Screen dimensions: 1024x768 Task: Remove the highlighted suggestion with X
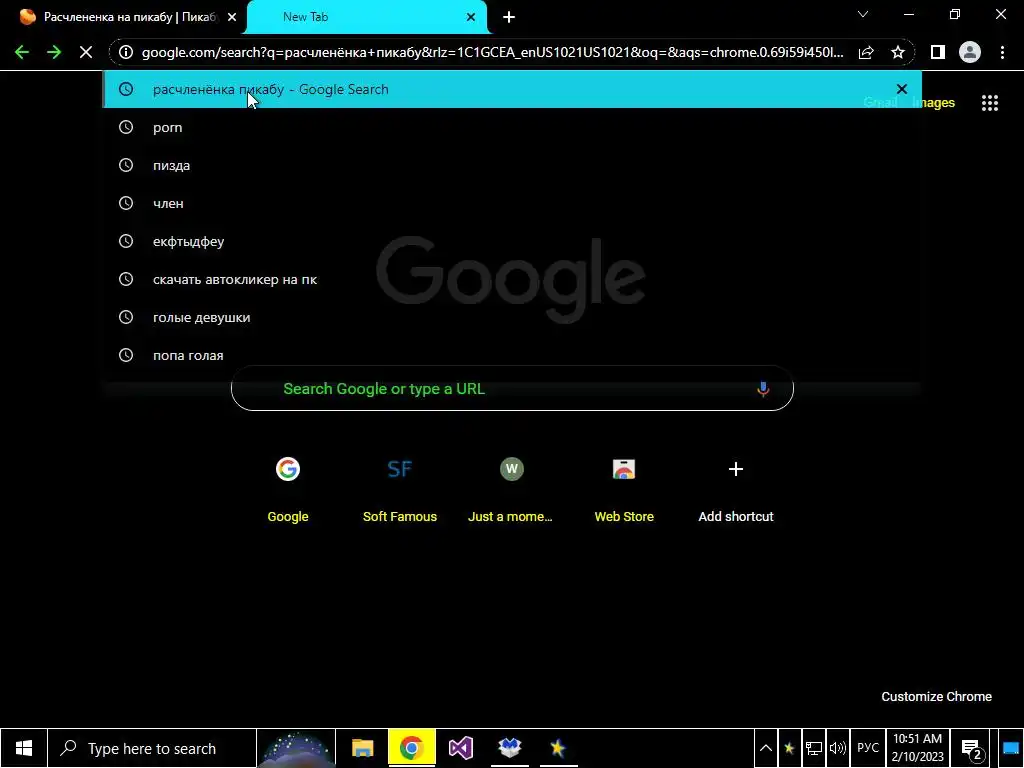point(902,89)
